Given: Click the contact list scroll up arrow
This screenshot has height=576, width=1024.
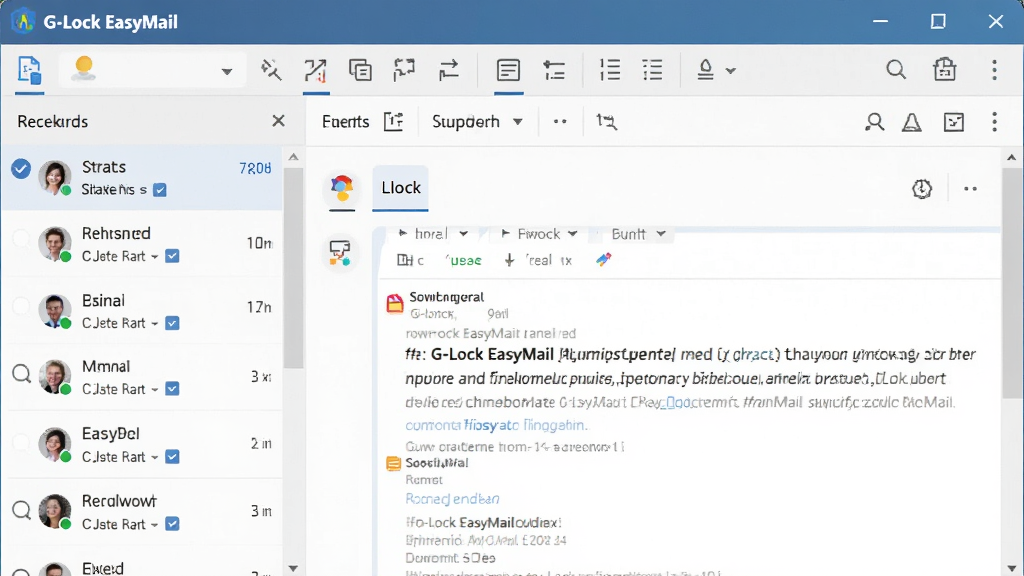Looking at the screenshot, I should pos(293,157).
